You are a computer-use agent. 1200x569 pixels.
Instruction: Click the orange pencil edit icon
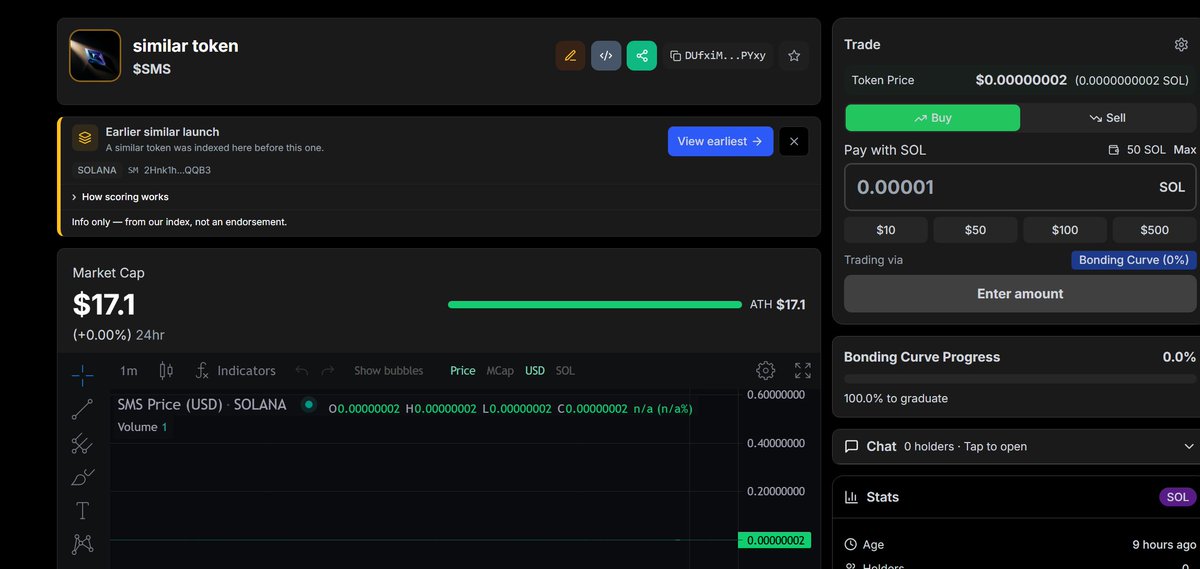[x=570, y=56]
